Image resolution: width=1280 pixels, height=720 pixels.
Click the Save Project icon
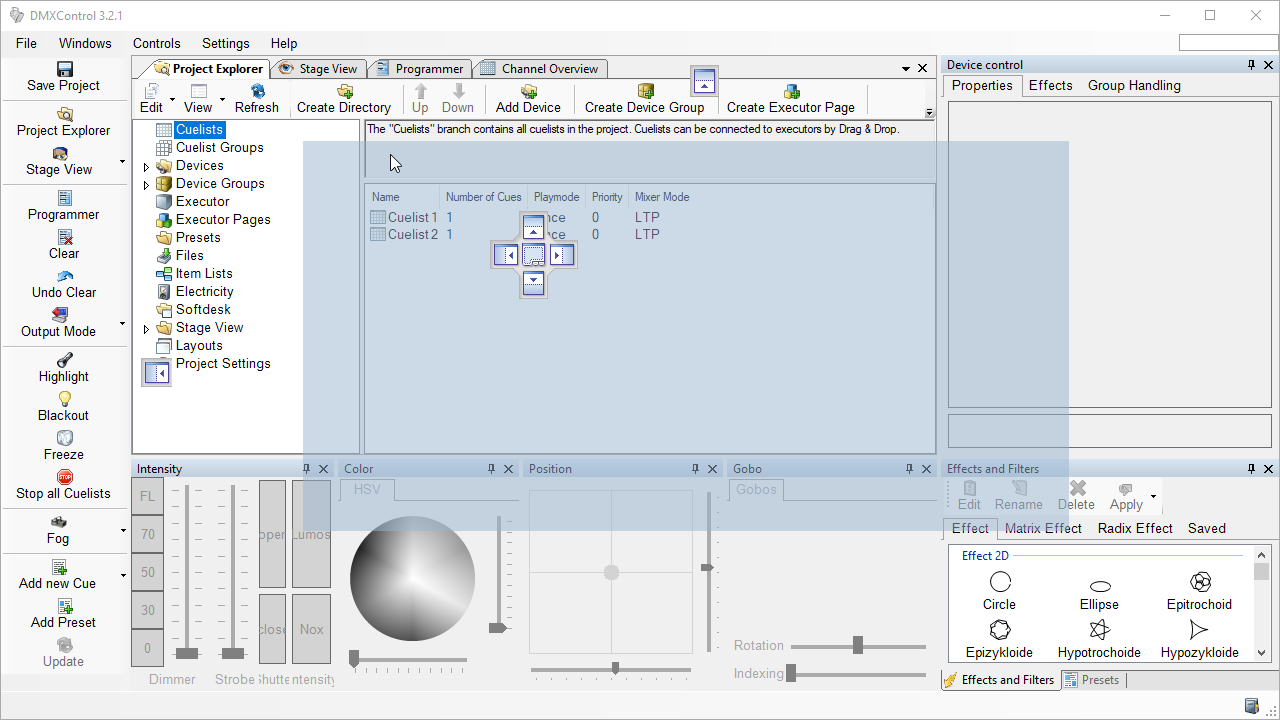click(x=64, y=69)
